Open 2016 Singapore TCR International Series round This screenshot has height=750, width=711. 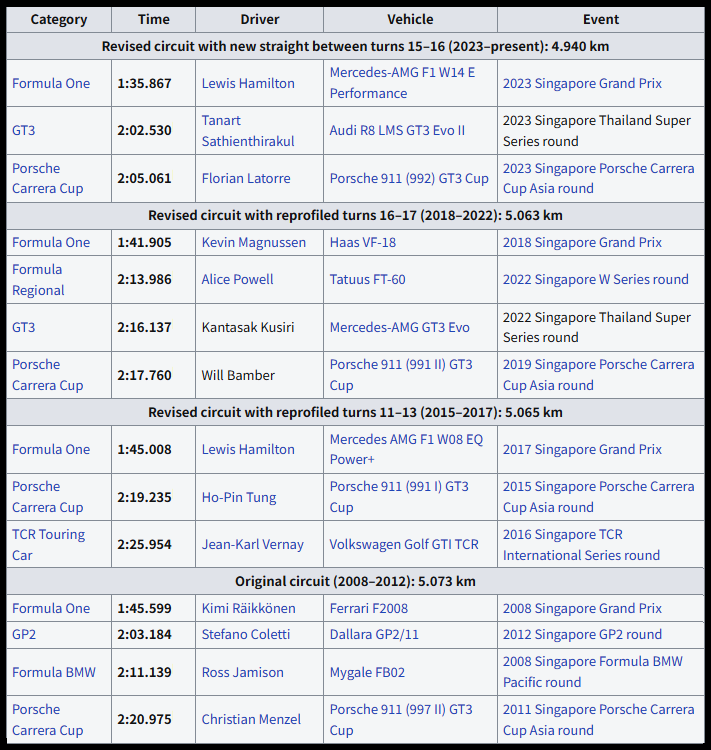581,544
